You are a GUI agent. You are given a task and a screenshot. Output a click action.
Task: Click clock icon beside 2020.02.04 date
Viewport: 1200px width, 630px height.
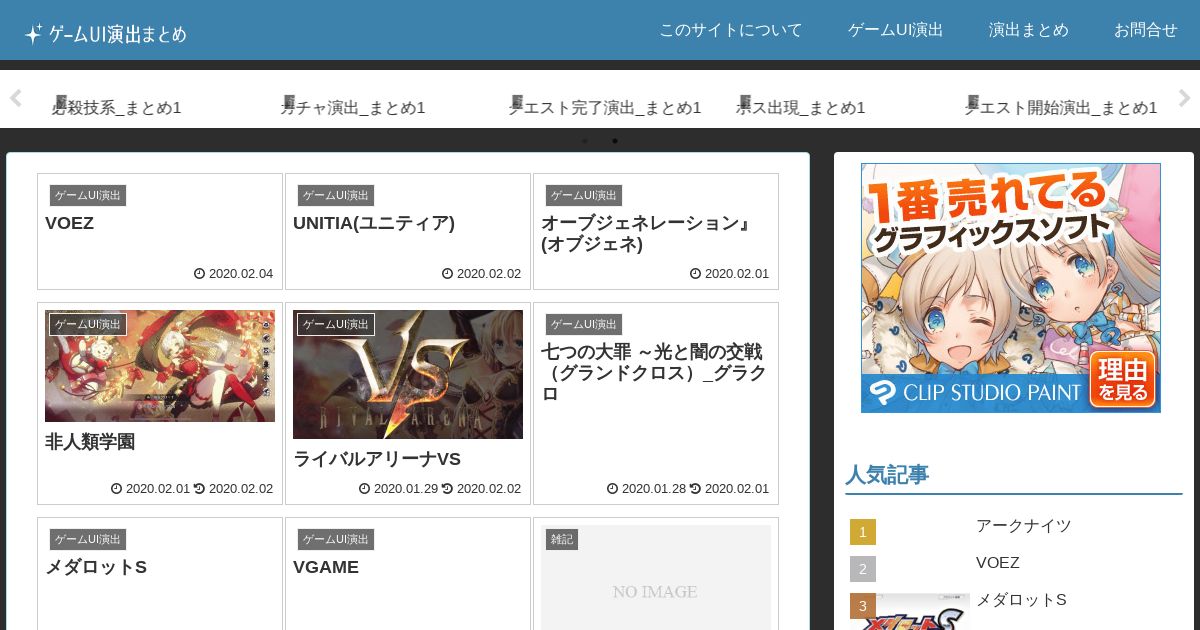point(199,273)
